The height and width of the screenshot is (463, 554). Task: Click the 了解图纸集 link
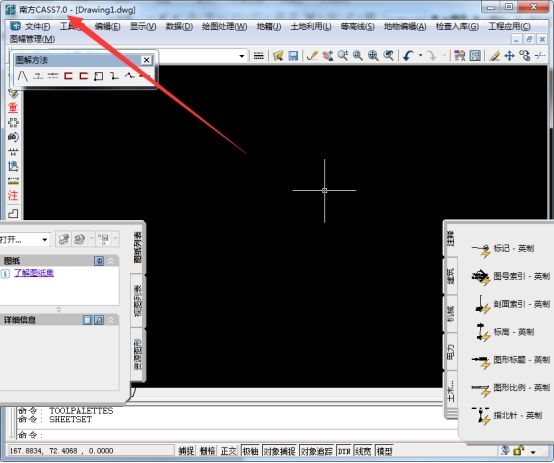point(34,273)
